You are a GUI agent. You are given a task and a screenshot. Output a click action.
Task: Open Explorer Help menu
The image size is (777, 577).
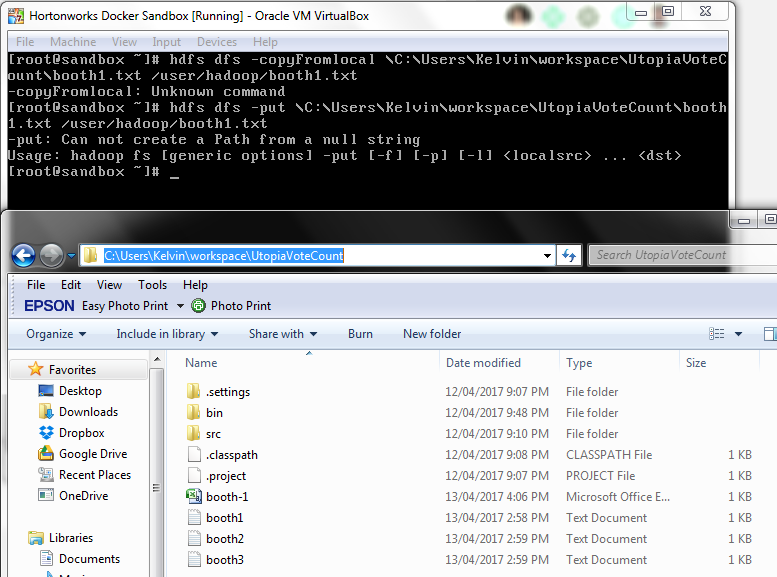pyautogui.click(x=195, y=285)
